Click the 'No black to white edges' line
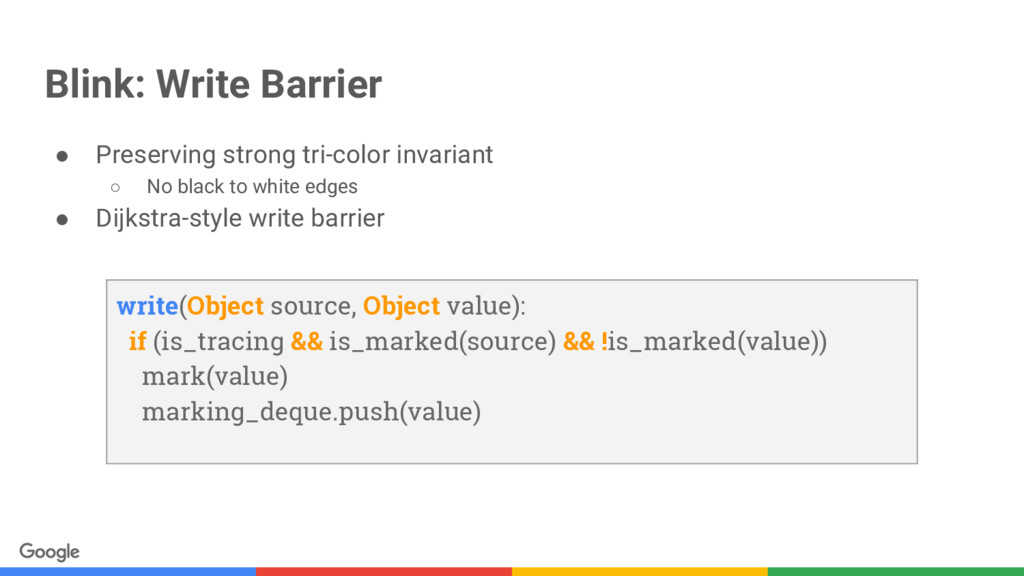 pos(252,187)
